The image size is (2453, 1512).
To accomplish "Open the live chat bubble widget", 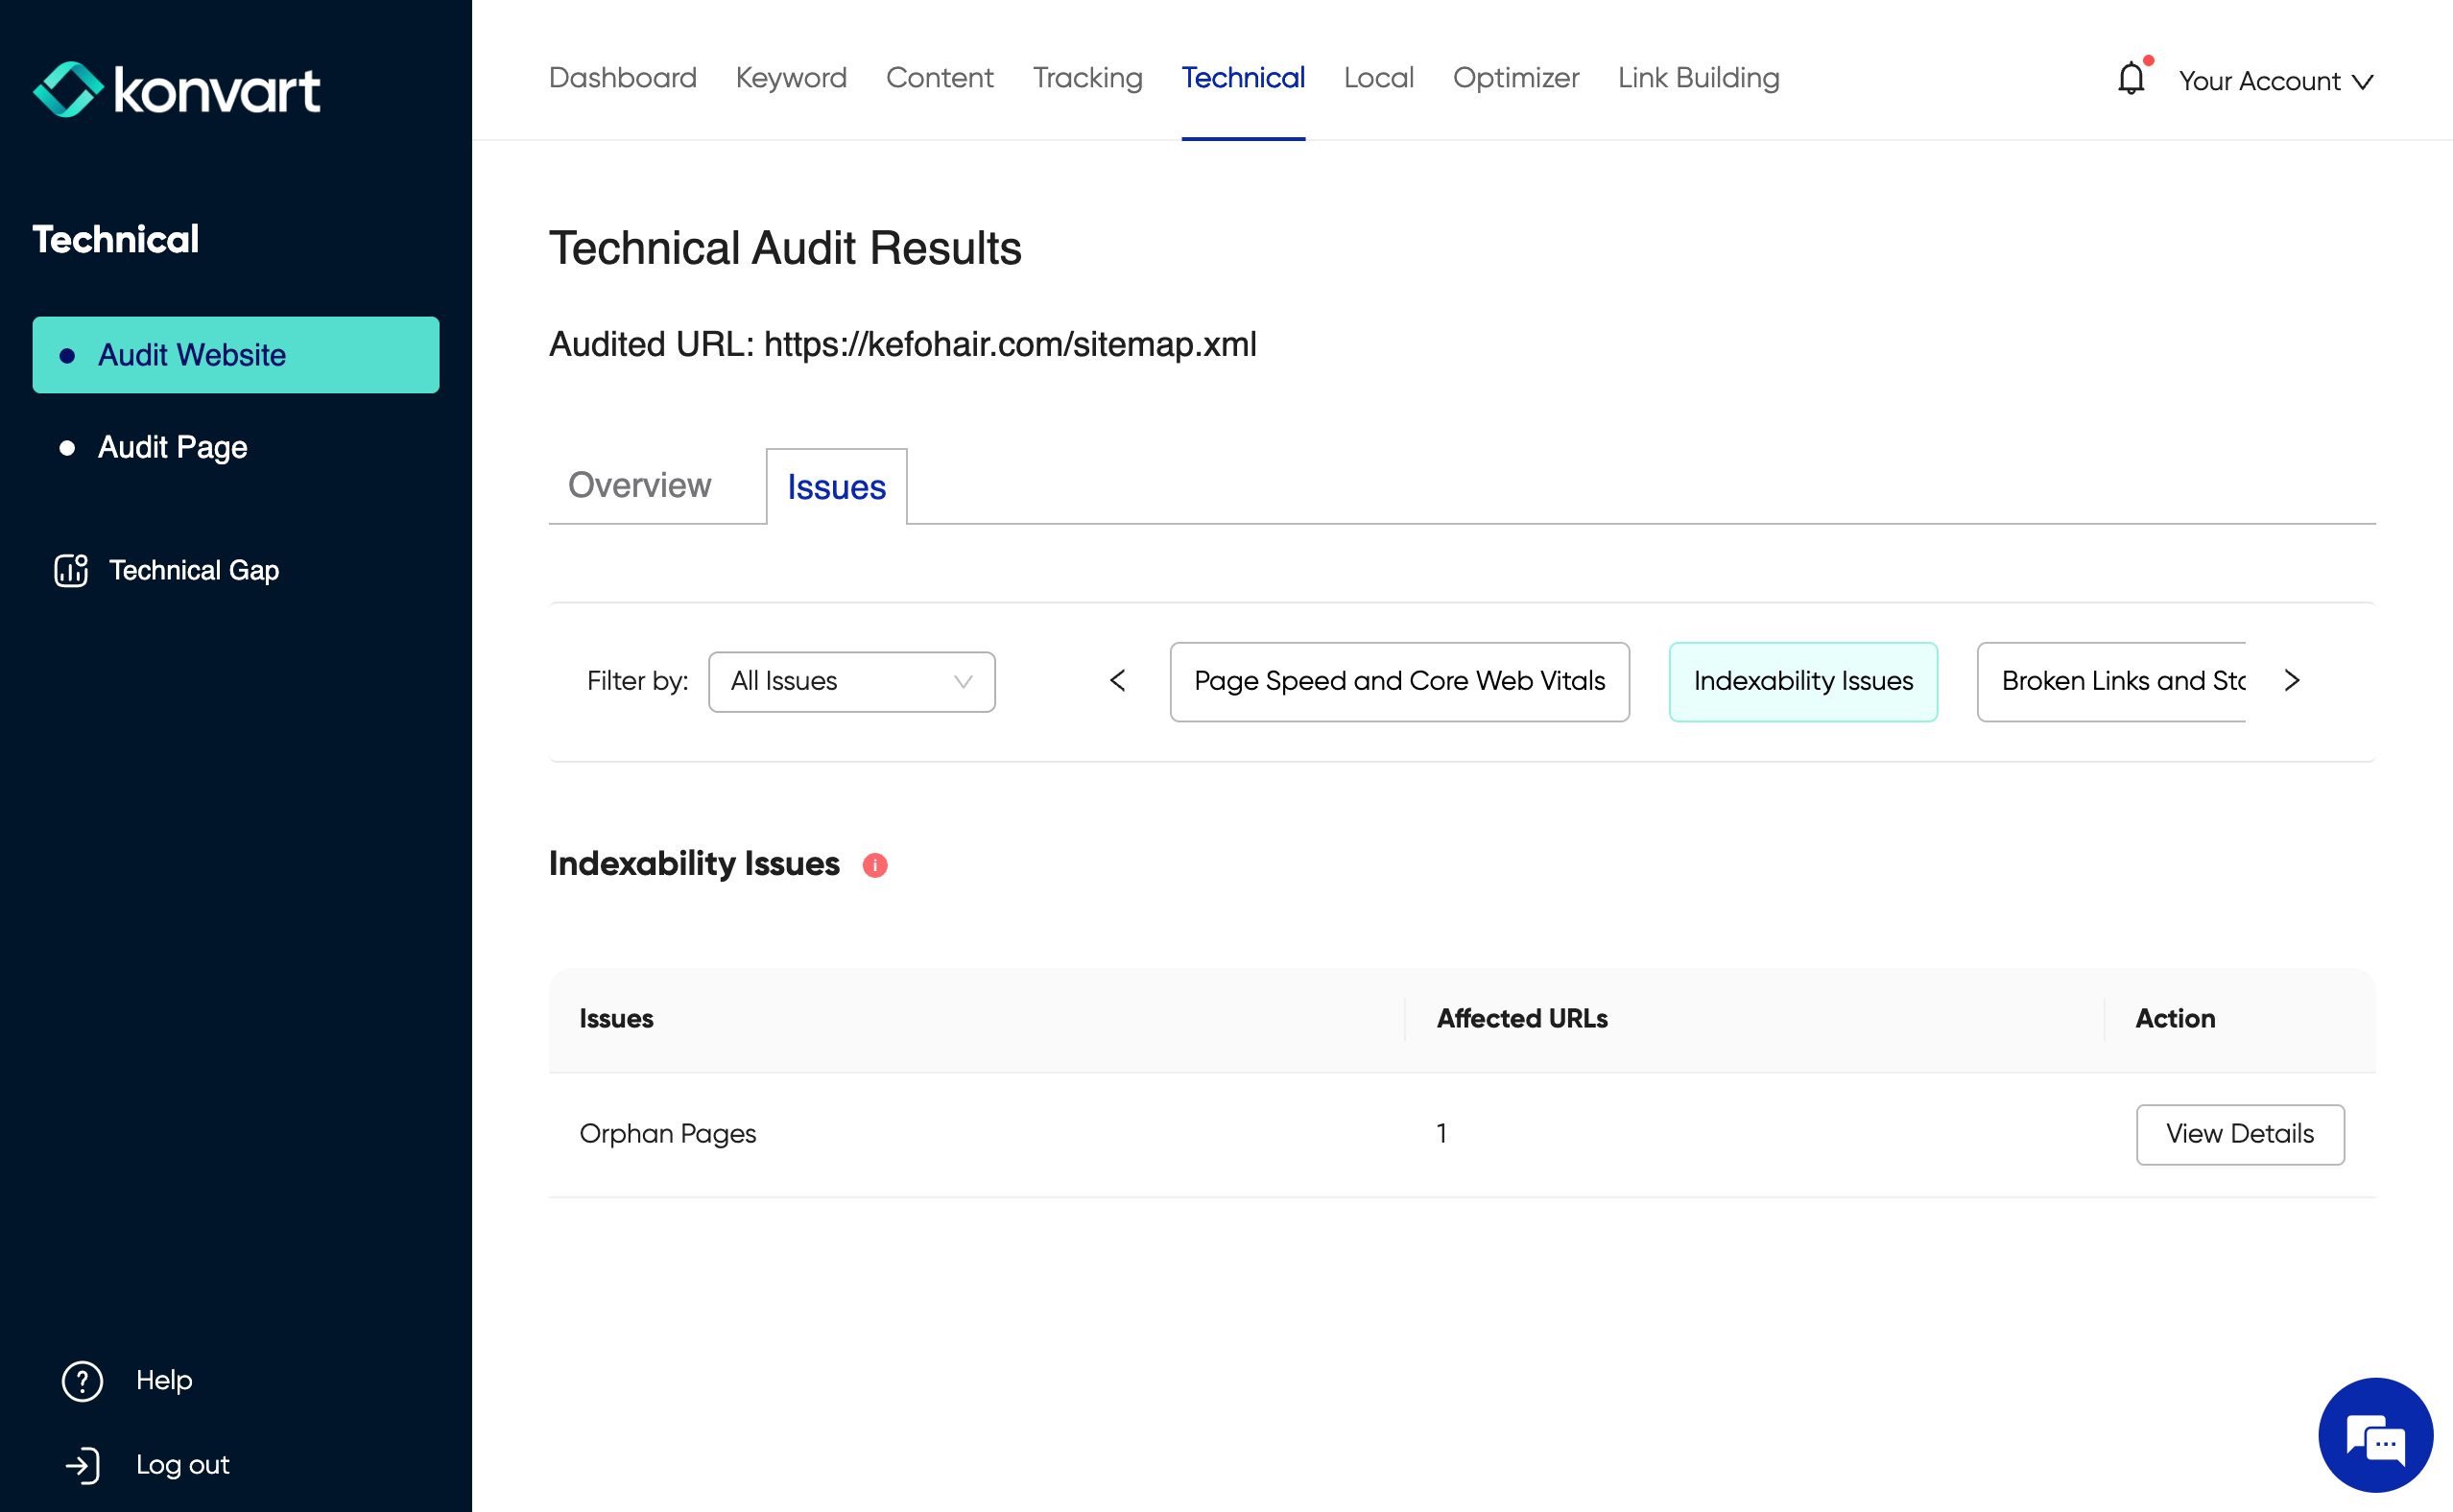I will [2374, 1434].
